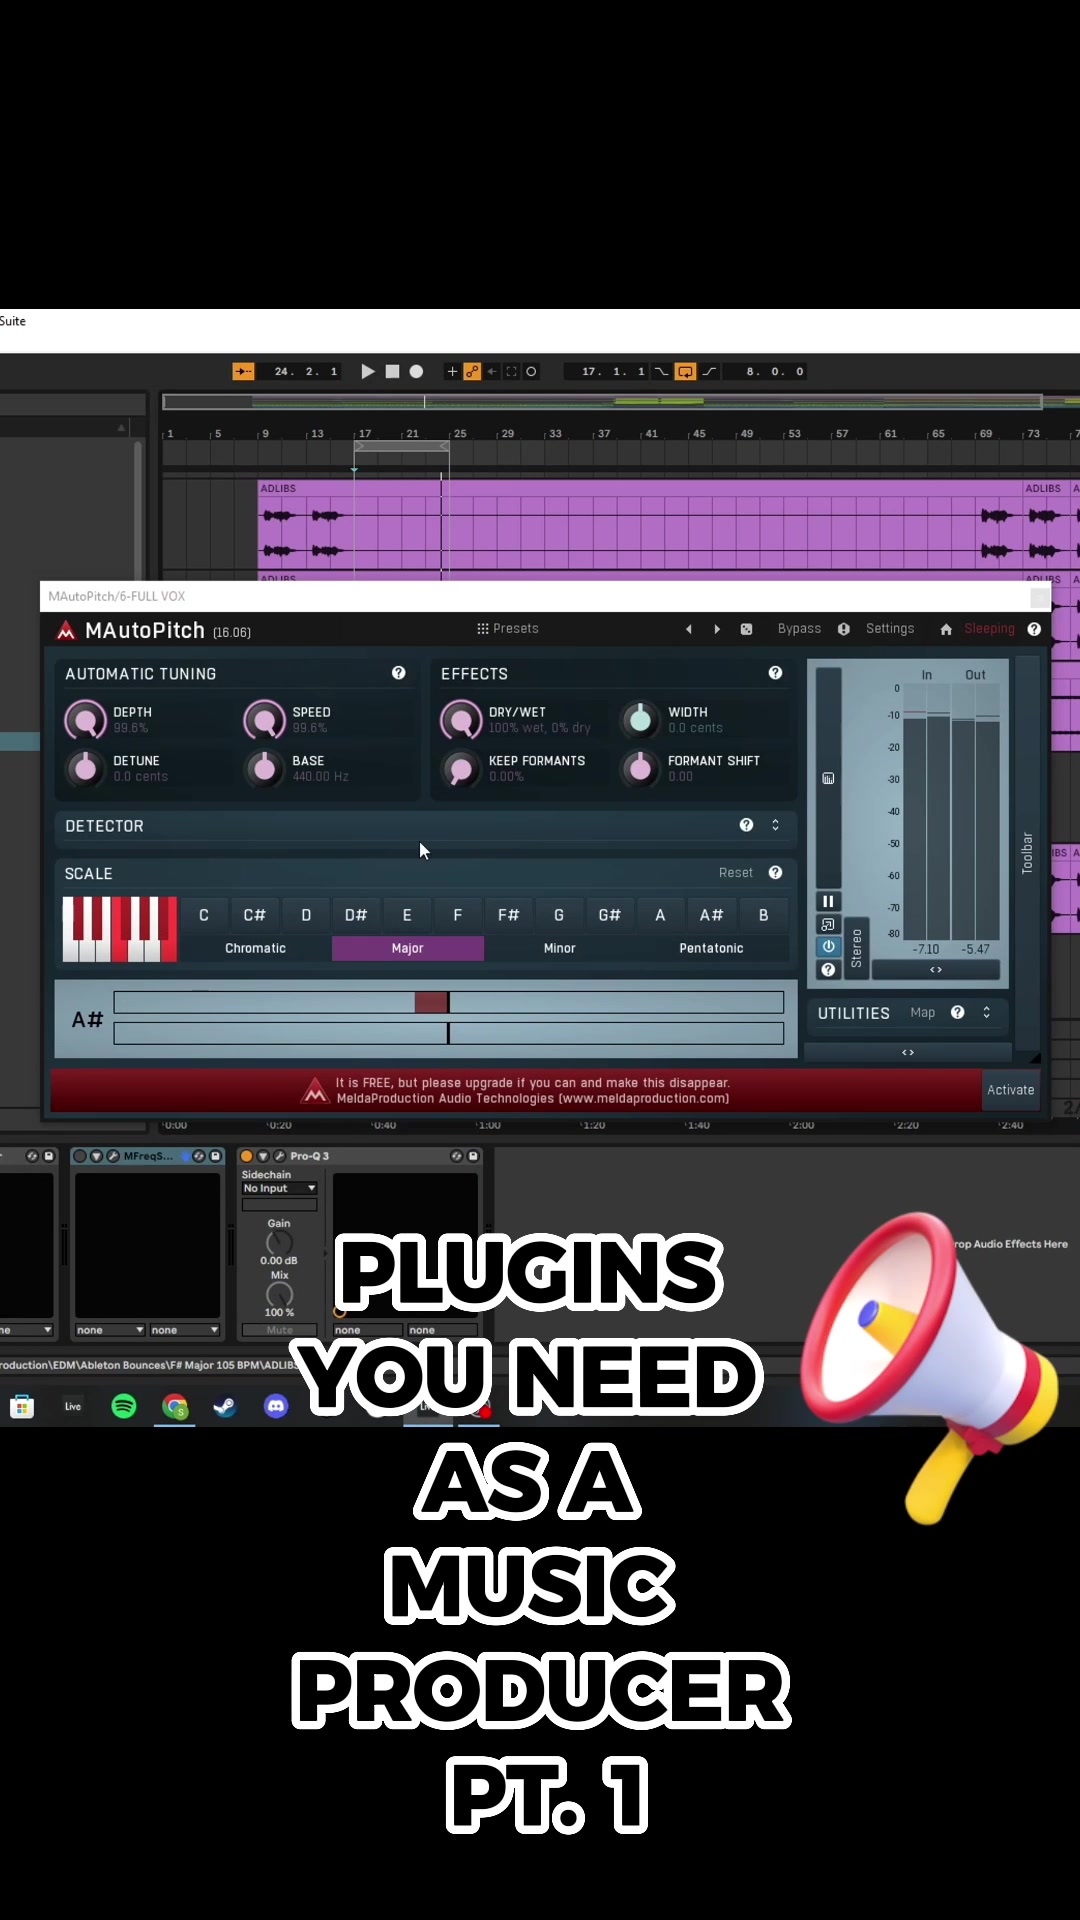Open help icon in the MAutoPitch header
The width and height of the screenshot is (1080, 1920).
pyautogui.click(x=1034, y=629)
